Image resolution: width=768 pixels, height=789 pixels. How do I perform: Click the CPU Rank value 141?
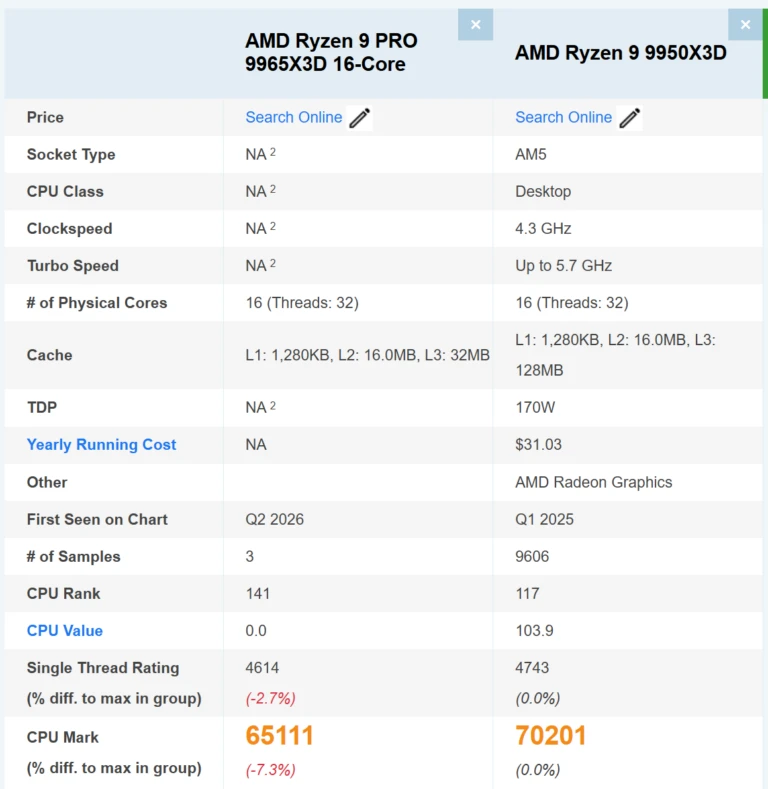258,594
